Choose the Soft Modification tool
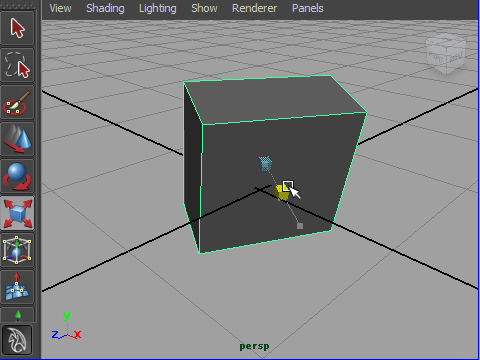 tap(17, 287)
